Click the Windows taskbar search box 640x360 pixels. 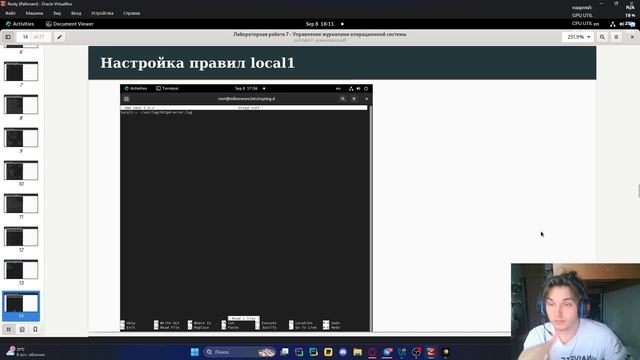pos(240,352)
